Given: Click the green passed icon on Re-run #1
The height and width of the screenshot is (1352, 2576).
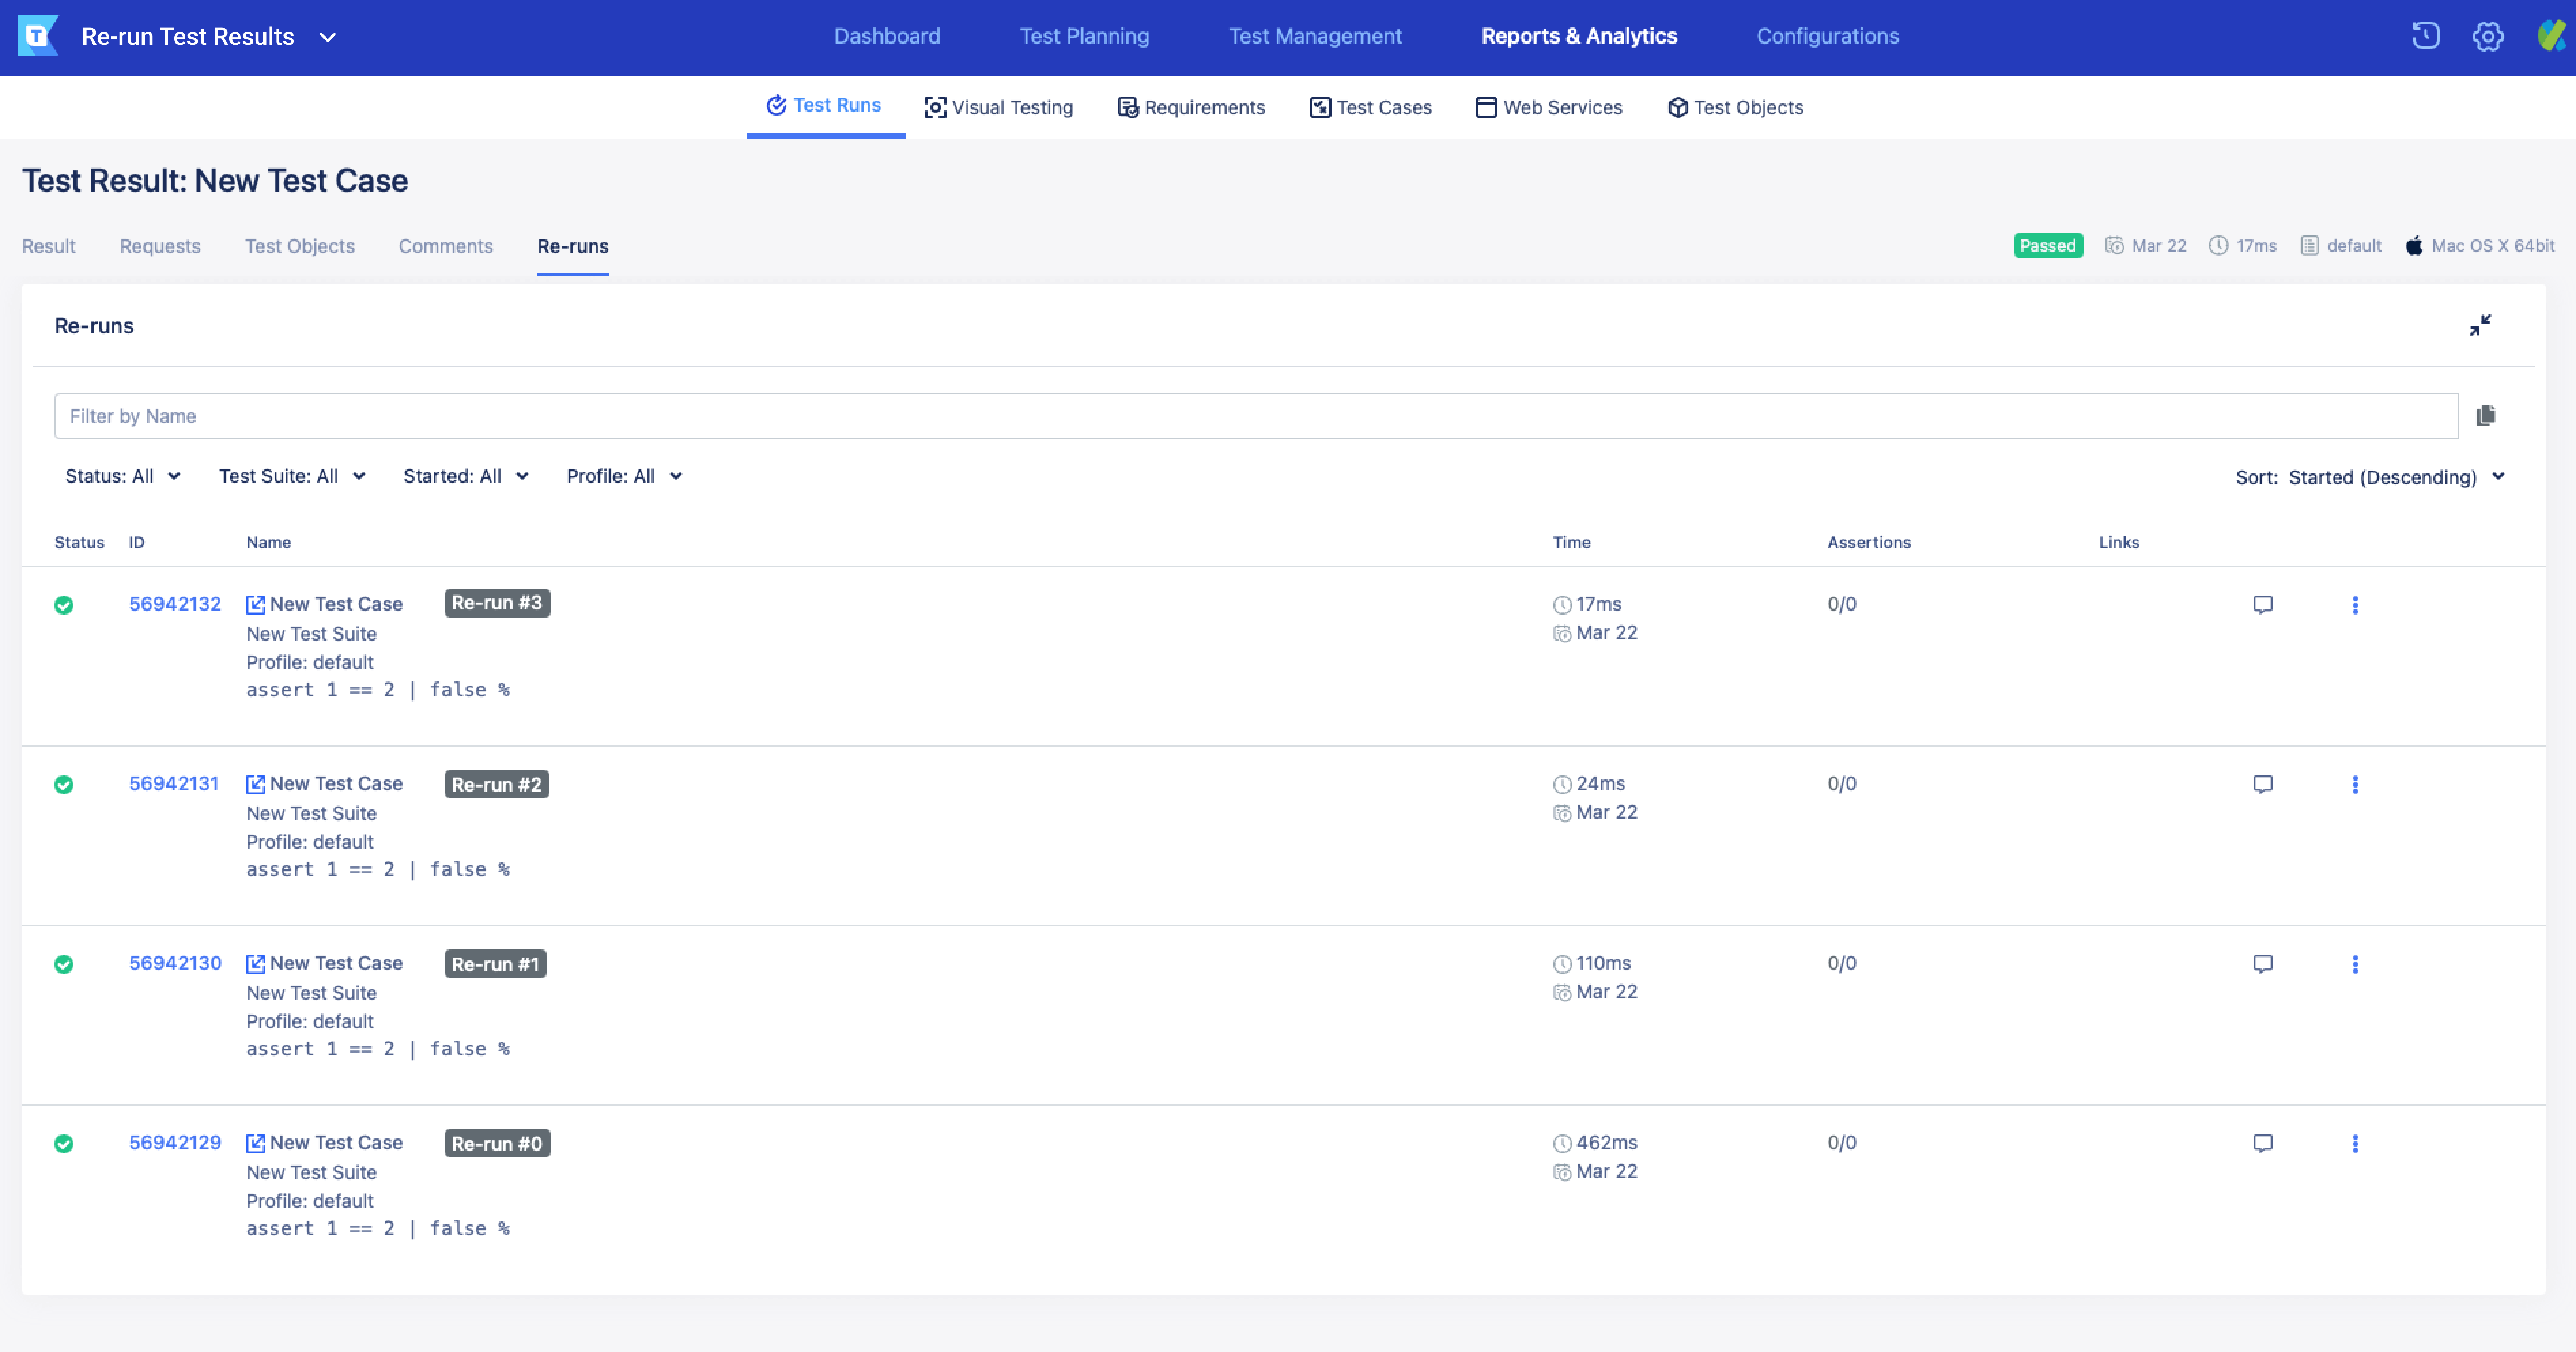Looking at the screenshot, I should [x=64, y=964].
